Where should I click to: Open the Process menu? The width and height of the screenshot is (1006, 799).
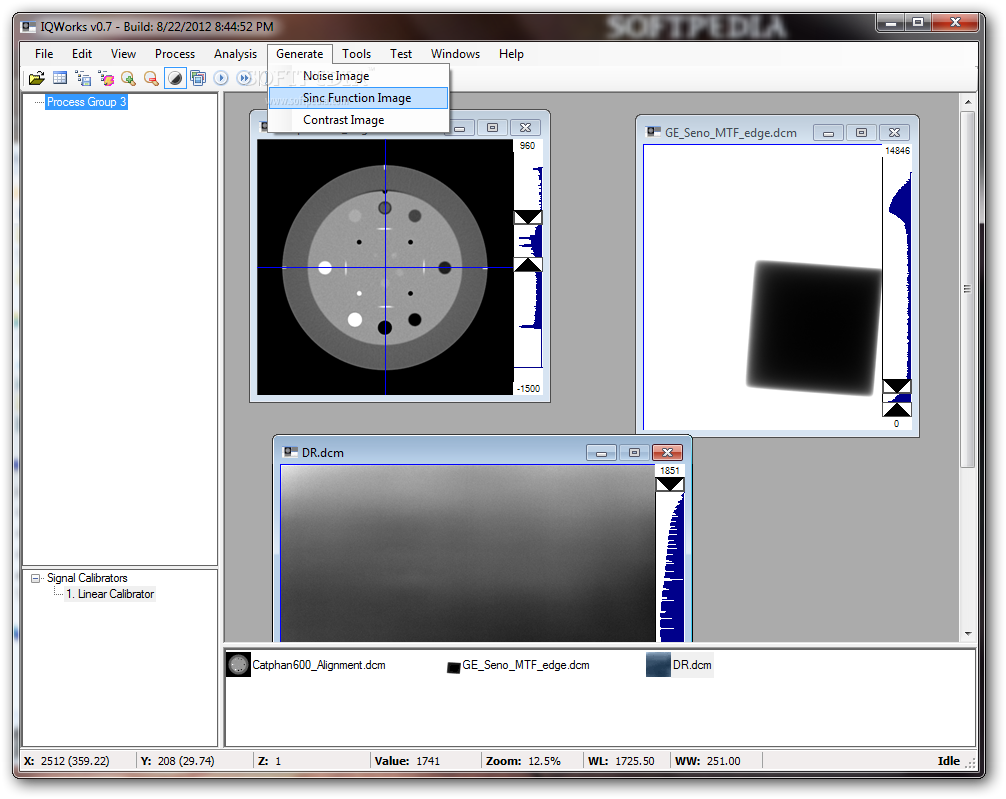[175, 54]
